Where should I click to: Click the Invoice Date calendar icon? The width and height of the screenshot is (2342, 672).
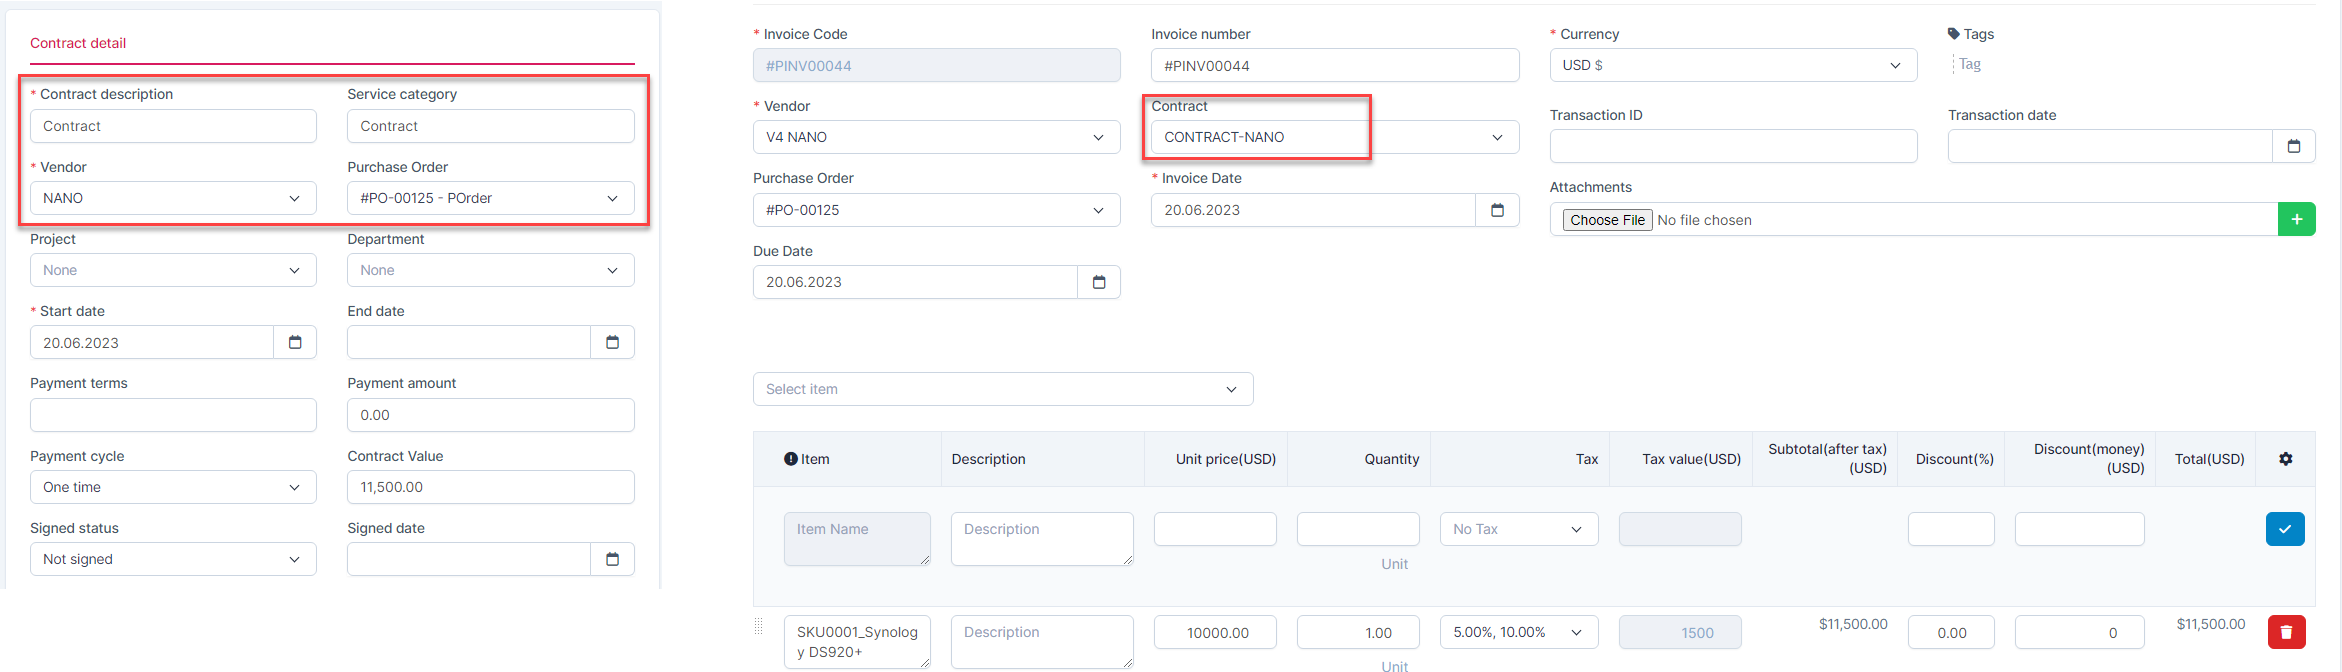pos(1497,210)
